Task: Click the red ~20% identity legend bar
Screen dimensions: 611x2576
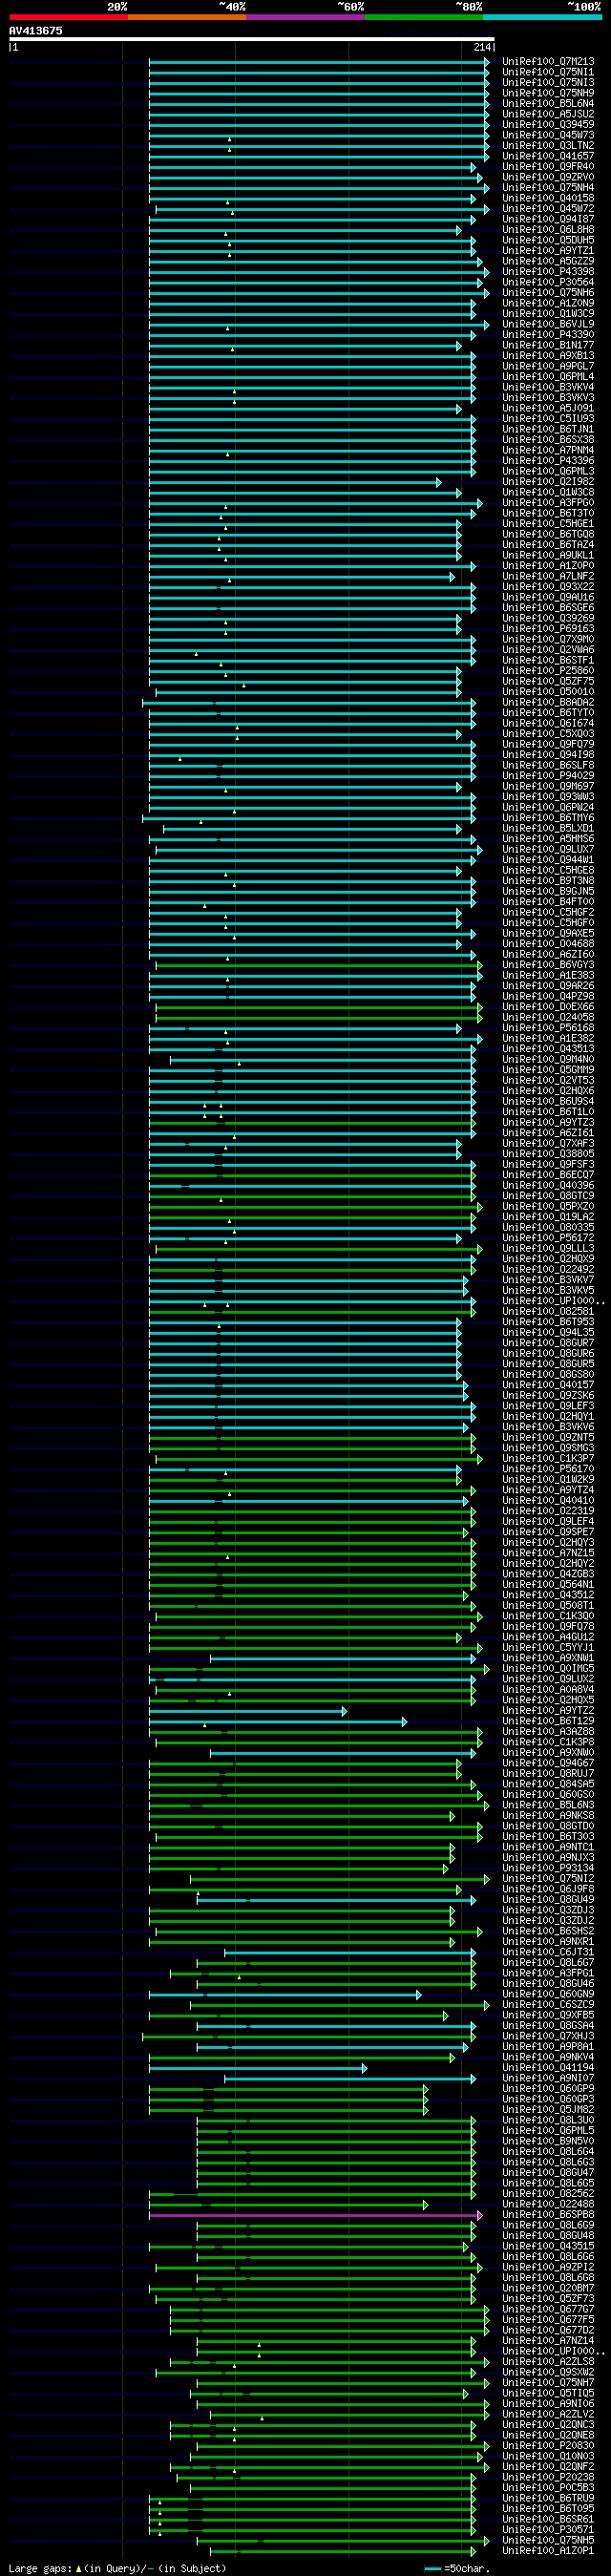Action: pyautogui.click(x=68, y=17)
